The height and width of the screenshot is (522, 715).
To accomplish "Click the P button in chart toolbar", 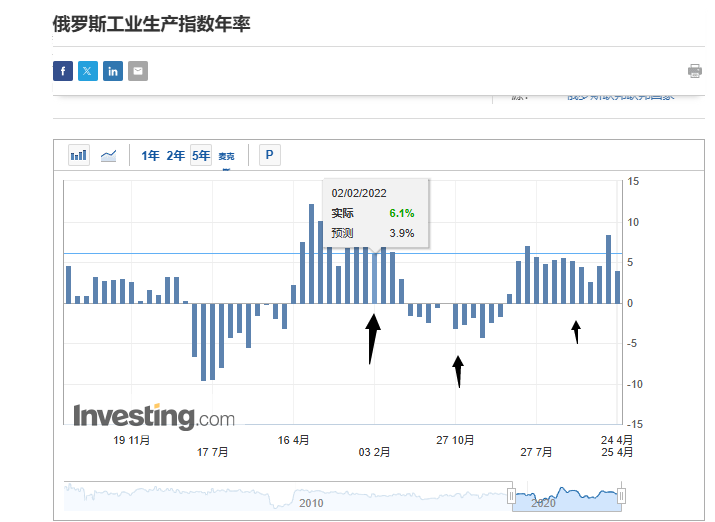I will click(x=269, y=155).
